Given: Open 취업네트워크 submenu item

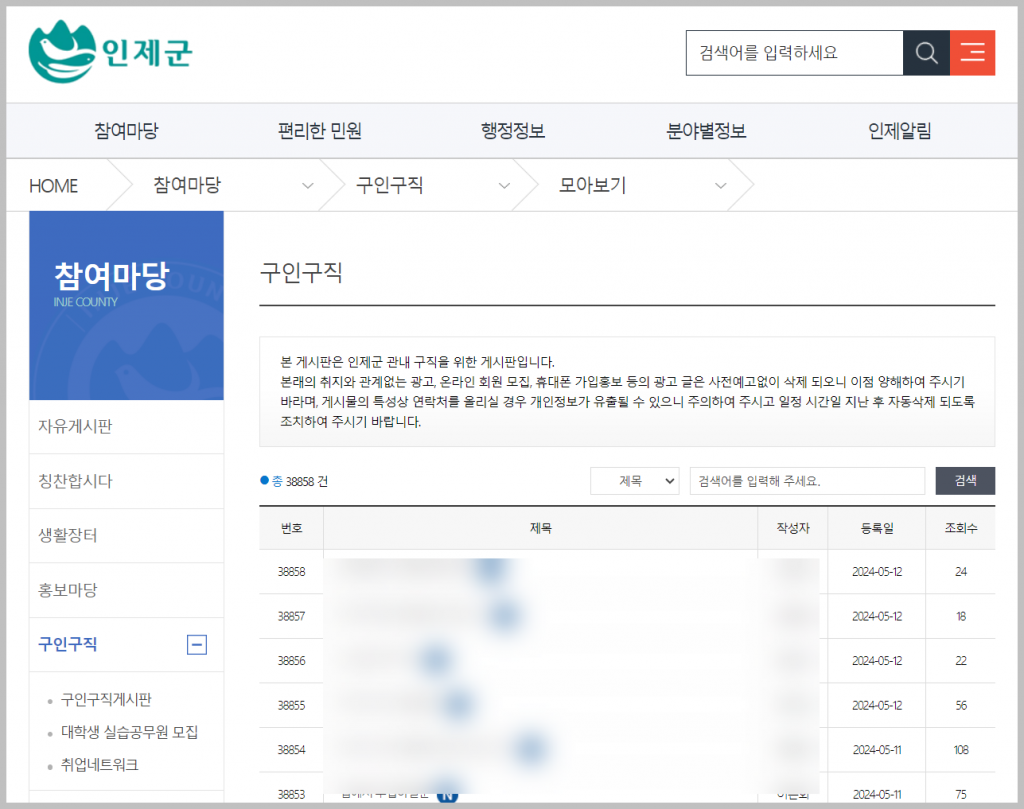Looking at the screenshot, I should point(99,765).
